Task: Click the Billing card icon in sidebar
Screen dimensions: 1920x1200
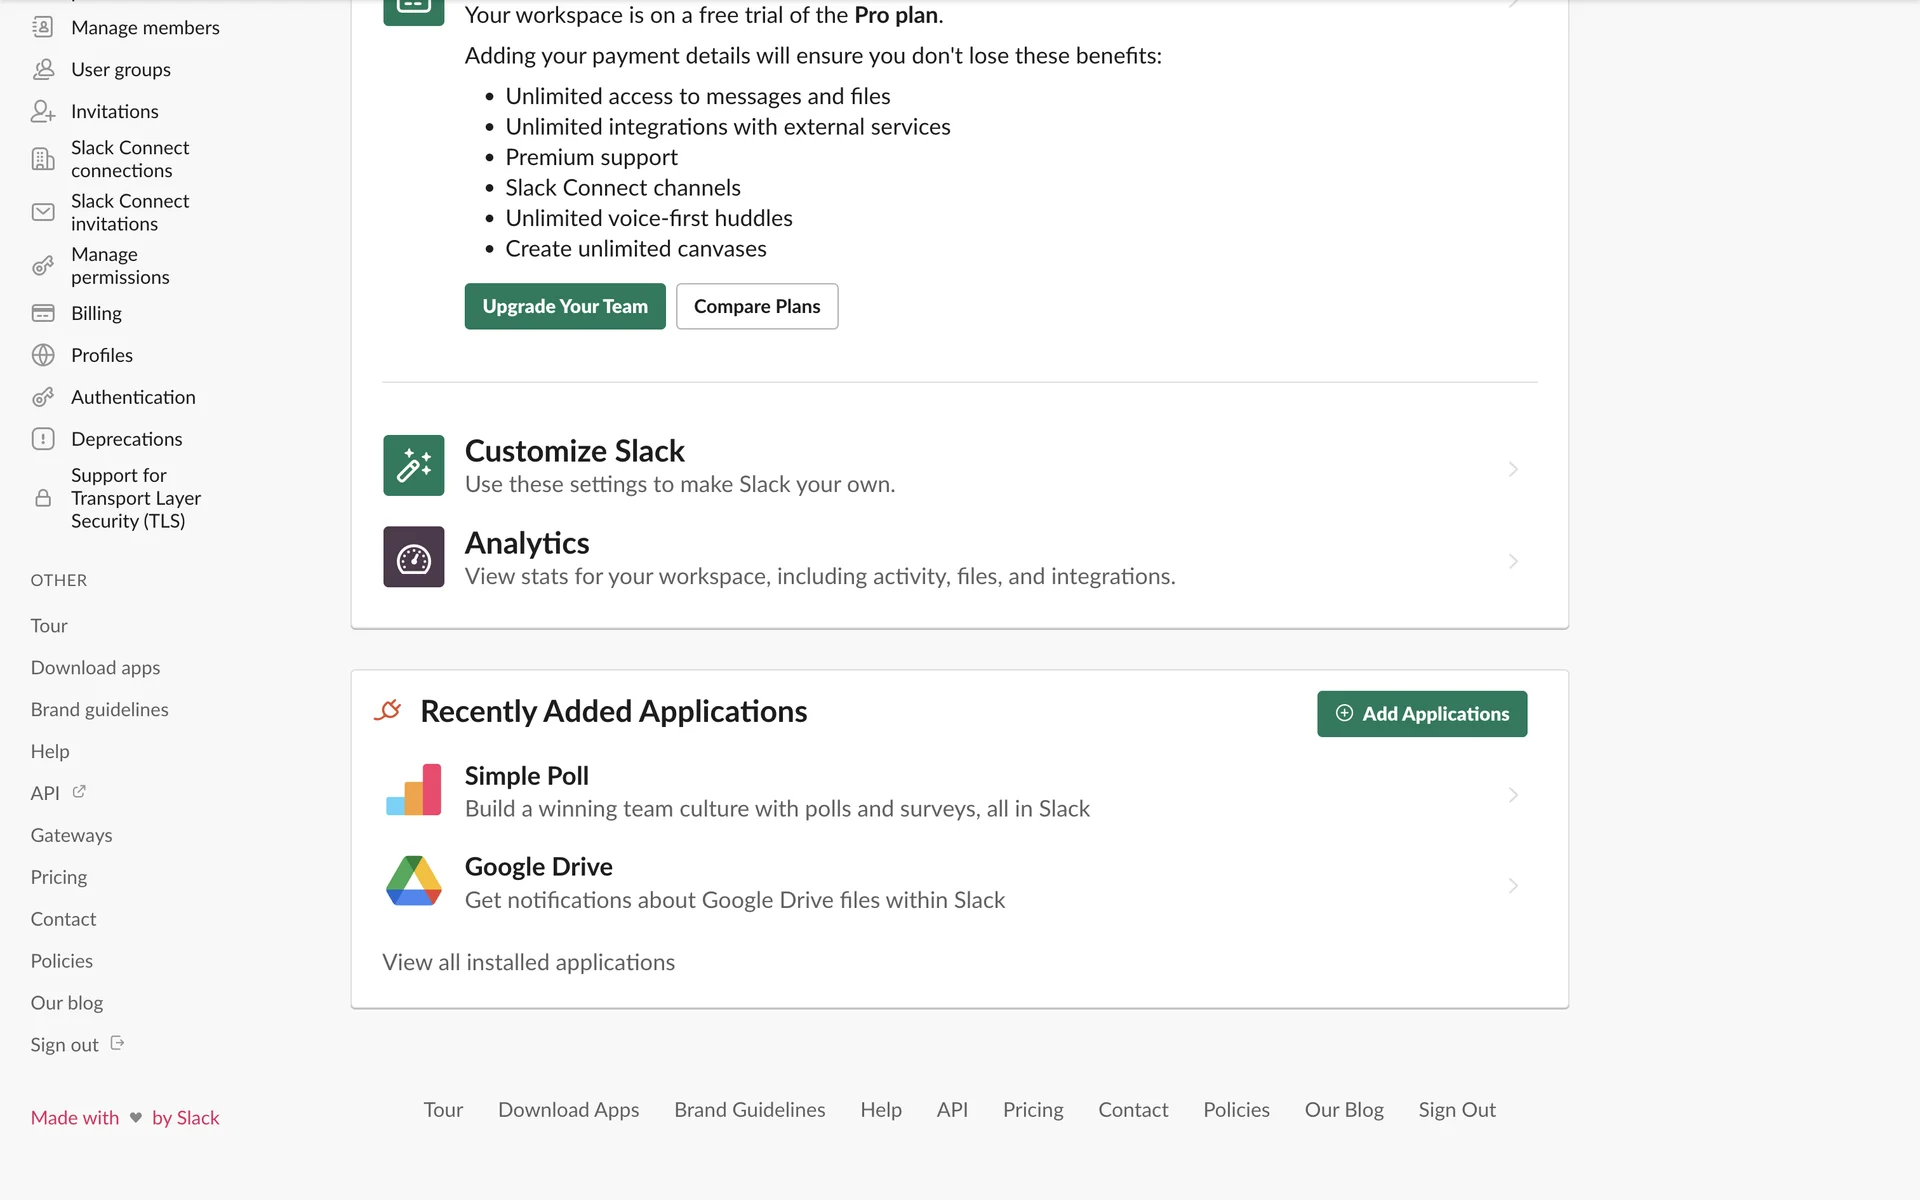Action: point(43,313)
